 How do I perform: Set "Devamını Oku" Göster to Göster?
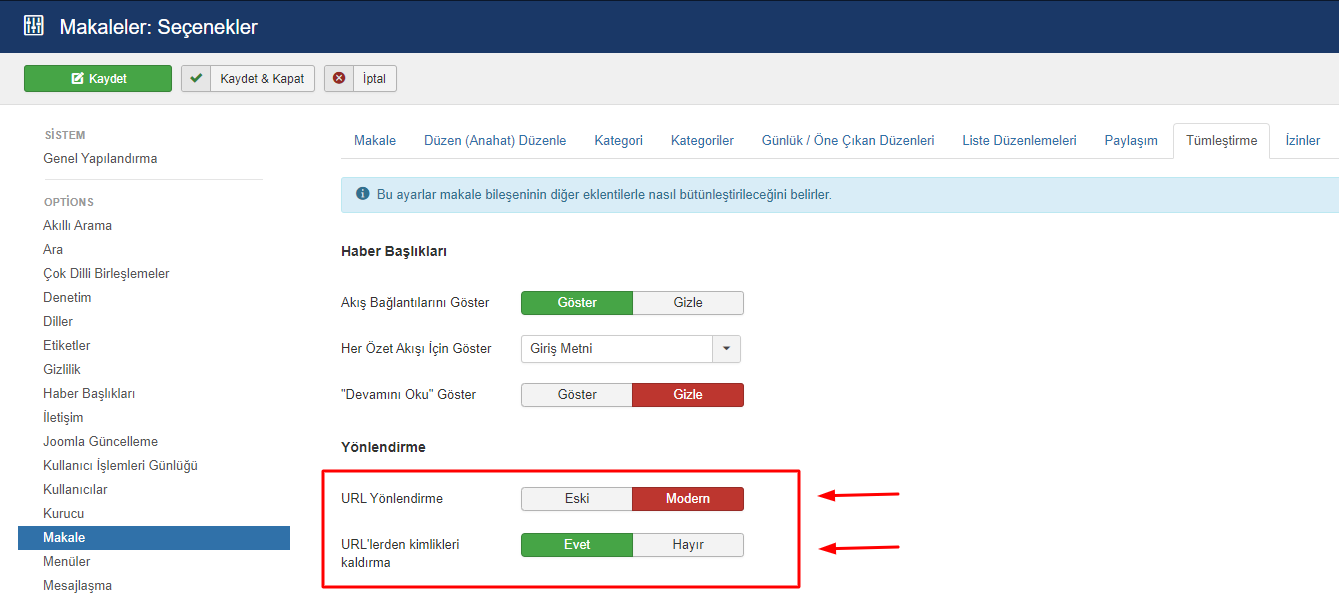click(x=577, y=395)
